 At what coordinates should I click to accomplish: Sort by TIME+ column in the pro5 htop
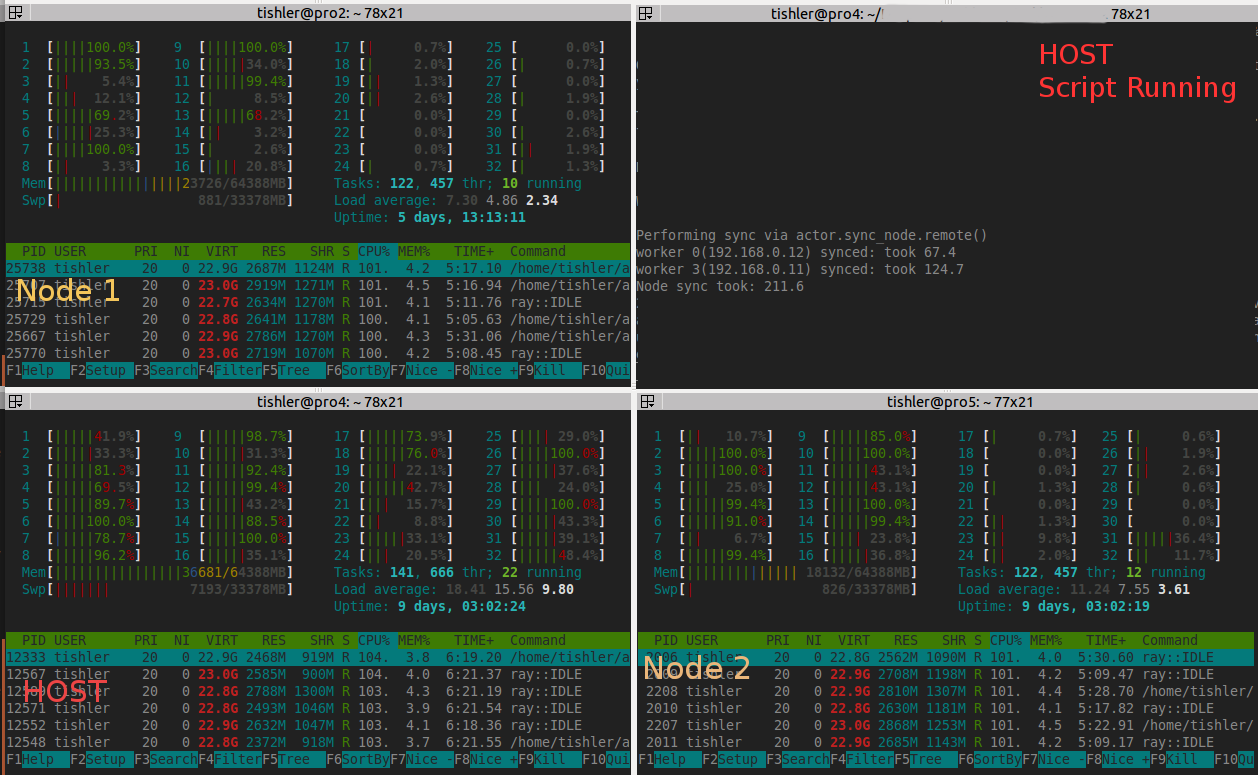click(1106, 640)
